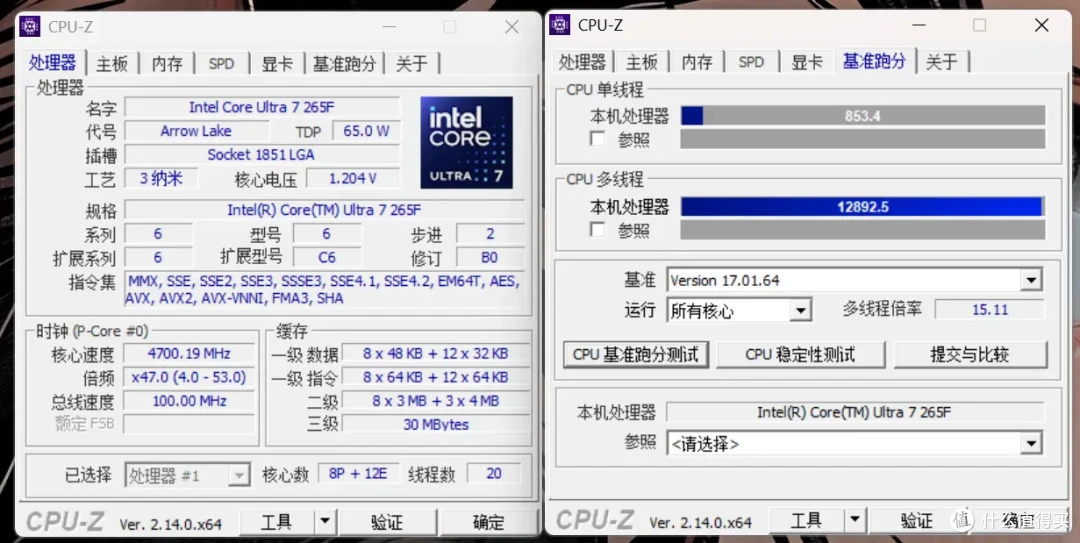Click the 指令集 MMX, SSE list text
The width and height of the screenshot is (1080, 543).
tap(323, 289)
